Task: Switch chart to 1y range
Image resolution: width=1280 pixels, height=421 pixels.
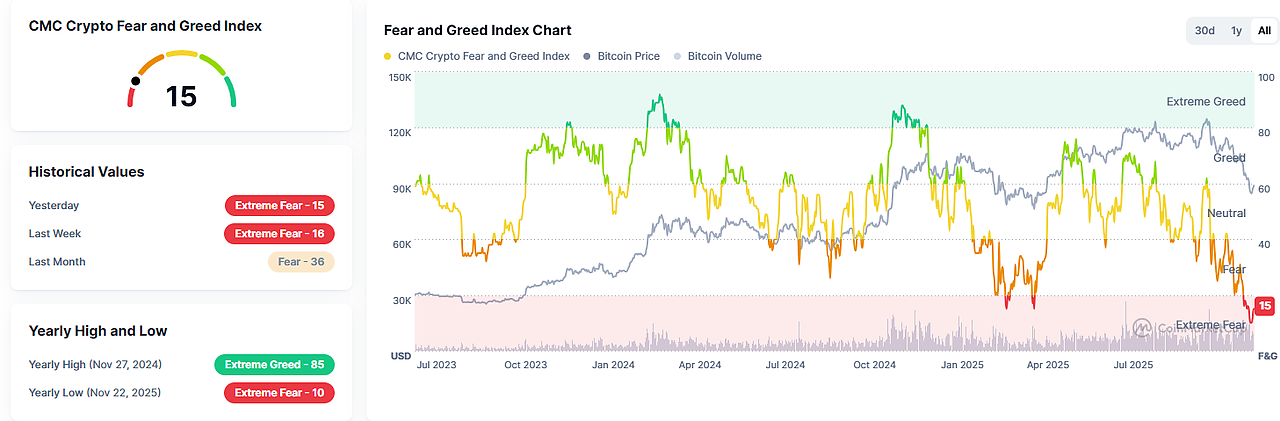Action: [1236, 31]
